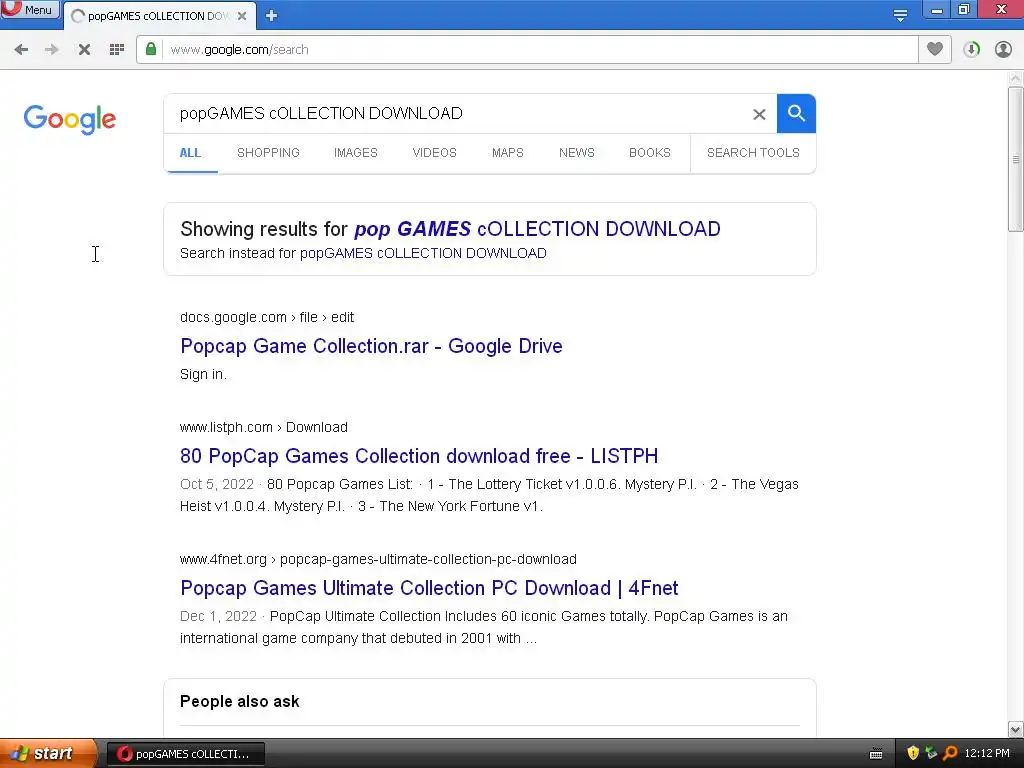Click the orange magnifier tray icon
Viewport: 1024px width, 768px height.
point(950,753)
